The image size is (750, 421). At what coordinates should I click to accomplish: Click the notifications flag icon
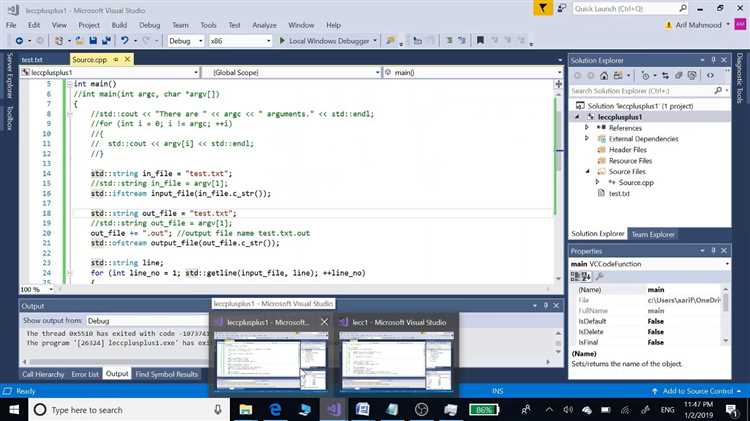click(x=543, y=8)
